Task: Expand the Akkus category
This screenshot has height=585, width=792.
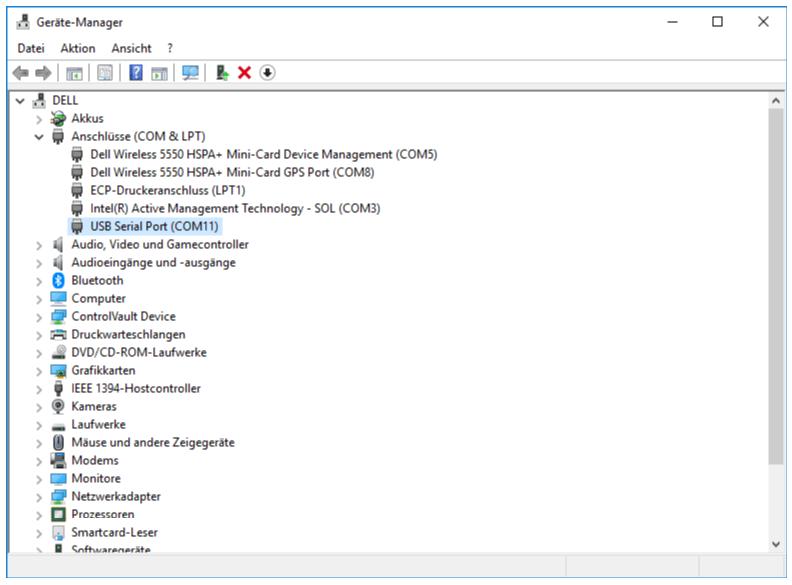Action: click(x=39, y=119)
